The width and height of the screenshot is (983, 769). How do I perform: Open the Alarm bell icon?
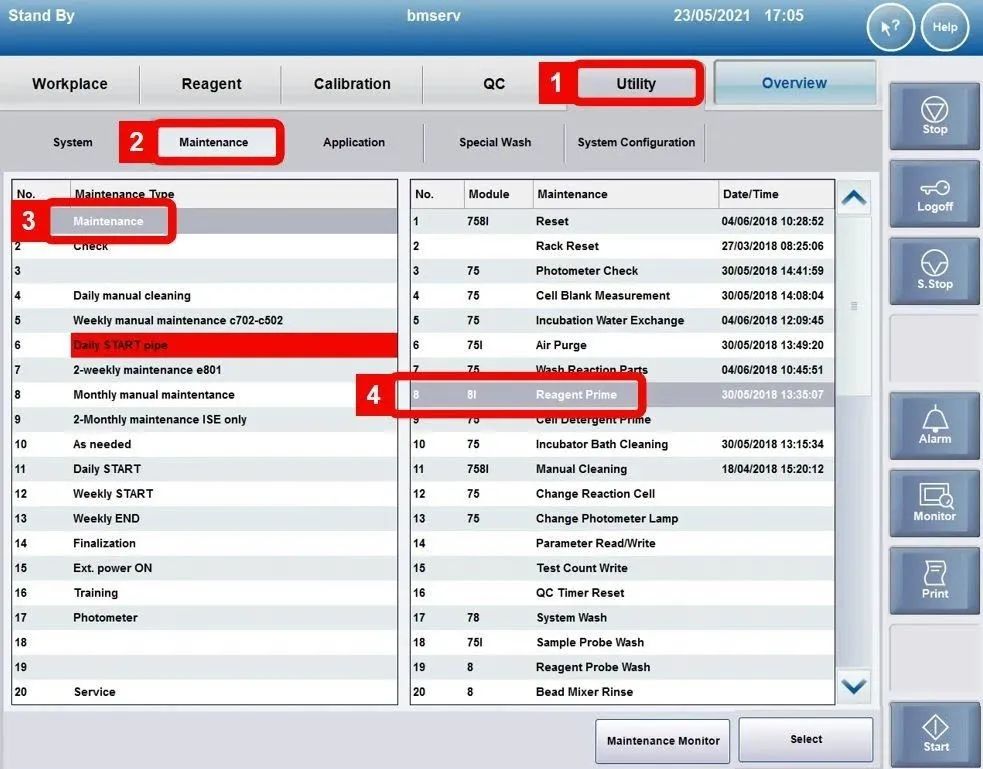point(934,426)
